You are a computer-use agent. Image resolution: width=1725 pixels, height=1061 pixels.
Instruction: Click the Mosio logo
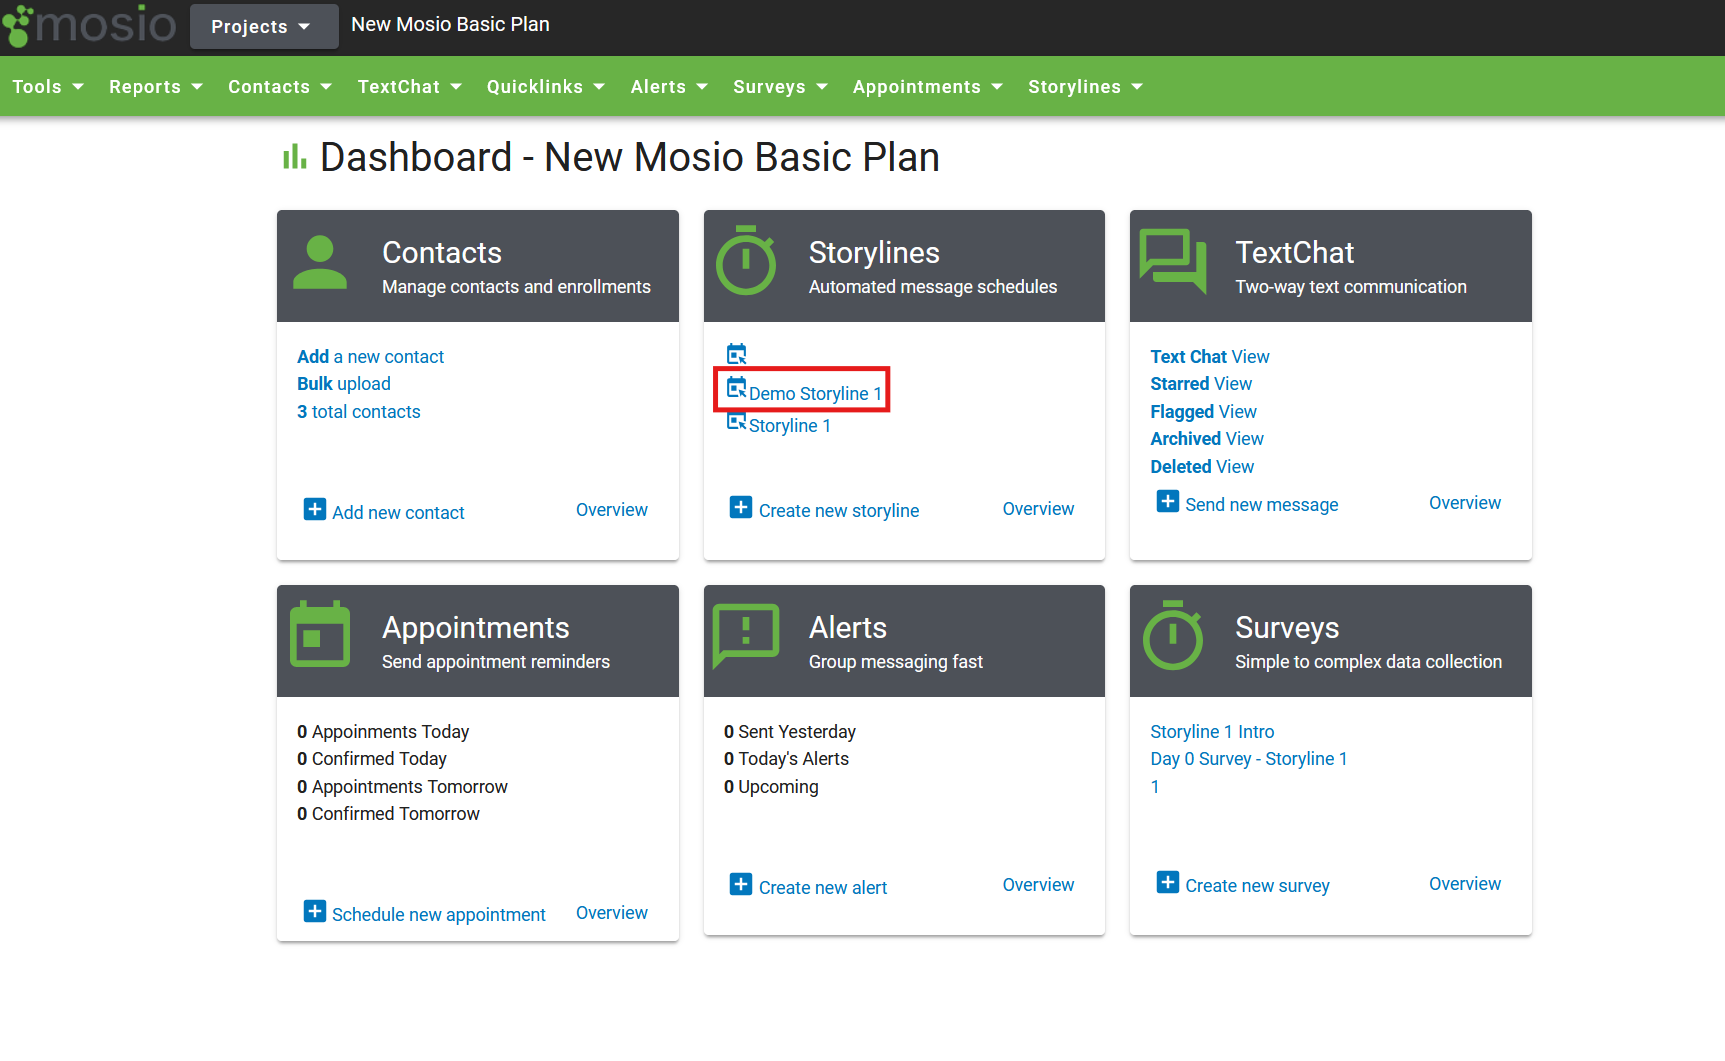(88, 25)
